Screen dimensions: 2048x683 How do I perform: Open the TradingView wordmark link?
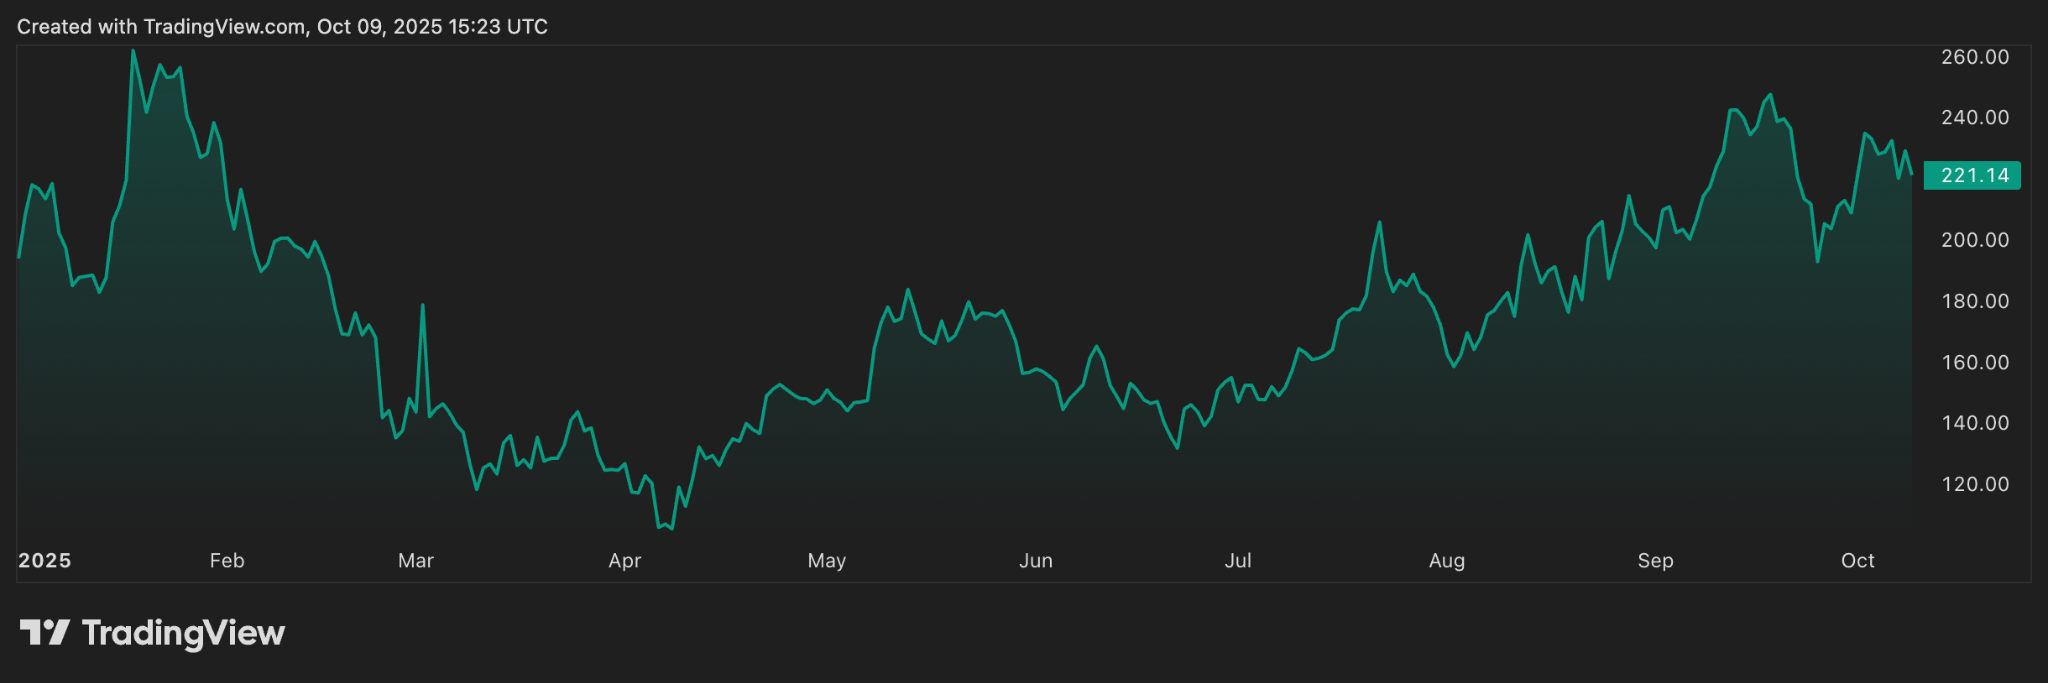(183, 633)
